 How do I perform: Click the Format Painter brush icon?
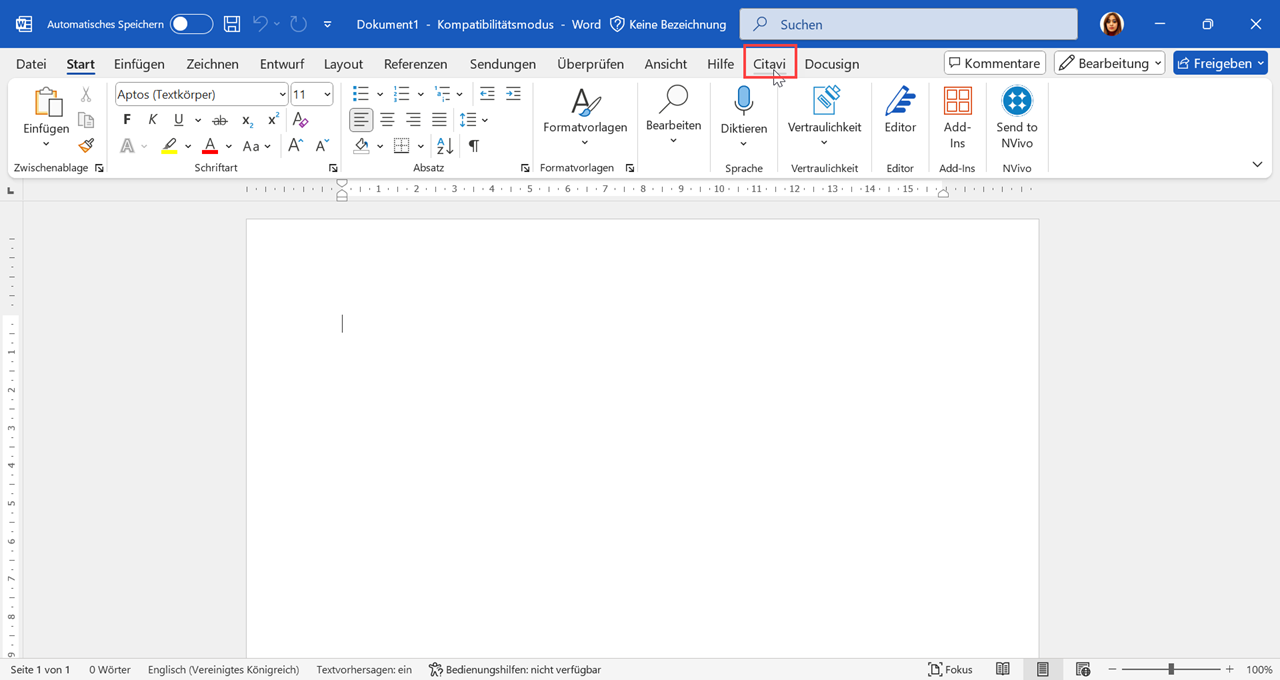click(x=86, y=145)
